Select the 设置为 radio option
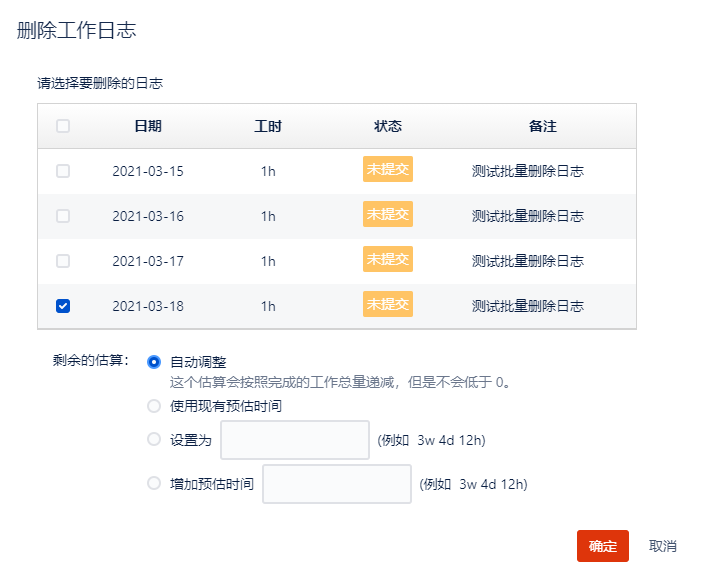The width and height of the screenshot is (708, 577). (x=154, y=439)
